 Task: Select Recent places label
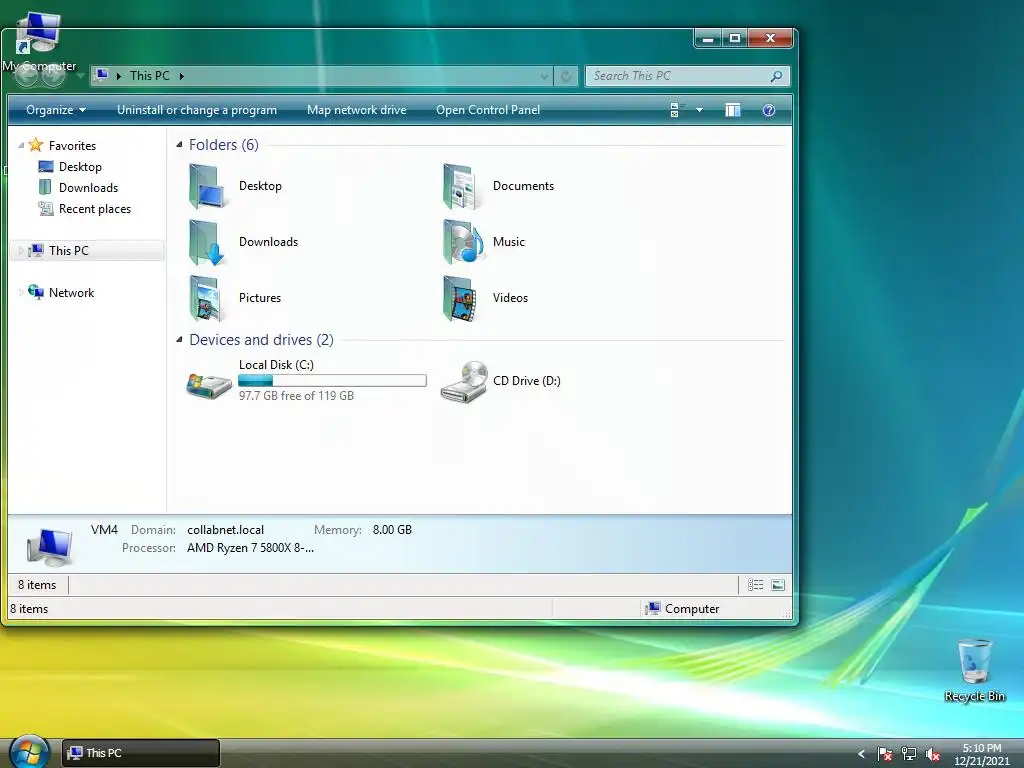95,208
